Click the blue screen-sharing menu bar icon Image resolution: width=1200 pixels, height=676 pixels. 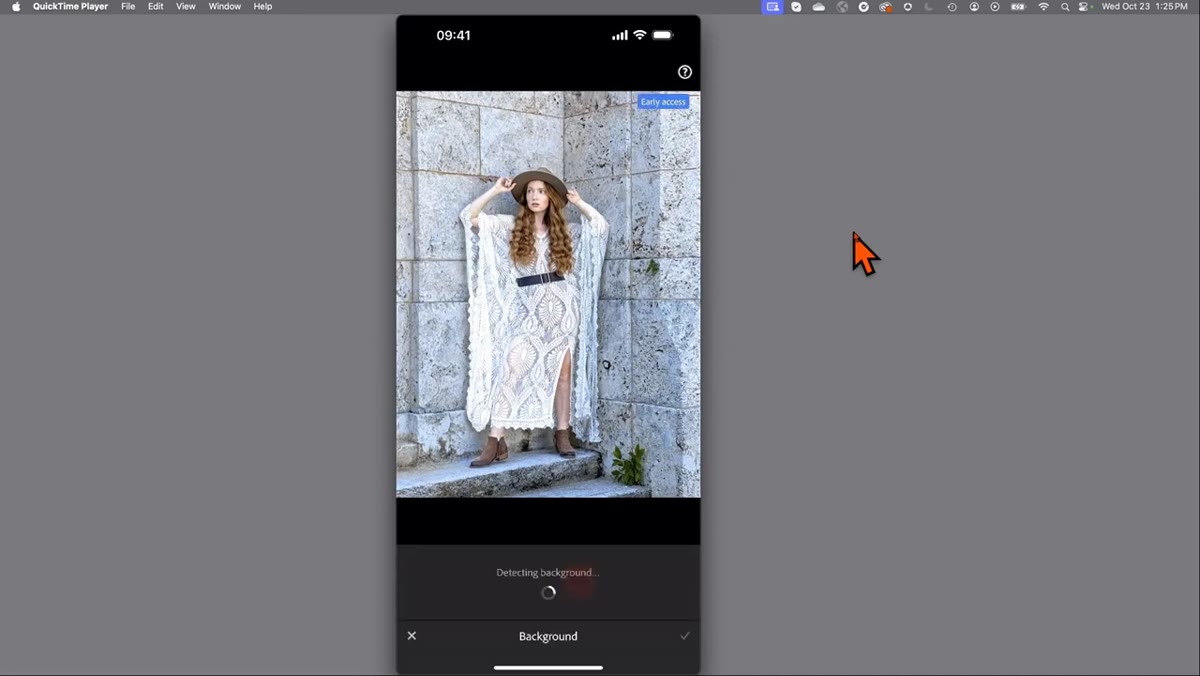(772, 7)
